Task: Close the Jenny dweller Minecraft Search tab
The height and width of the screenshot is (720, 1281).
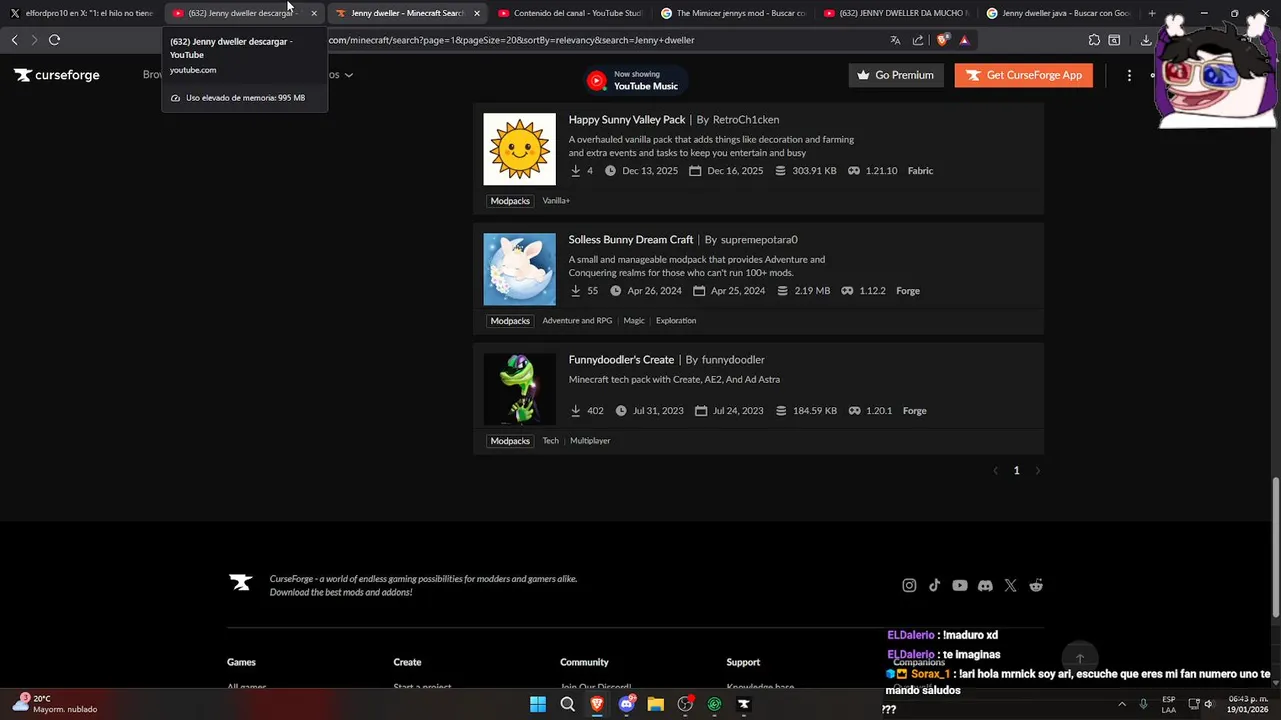Action: pos(477,13)
